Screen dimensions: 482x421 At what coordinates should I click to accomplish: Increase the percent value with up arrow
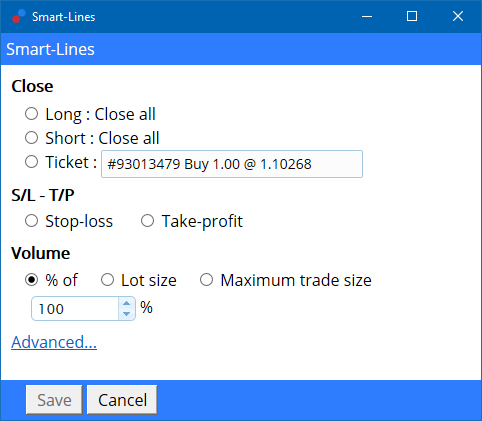(126, 303)
